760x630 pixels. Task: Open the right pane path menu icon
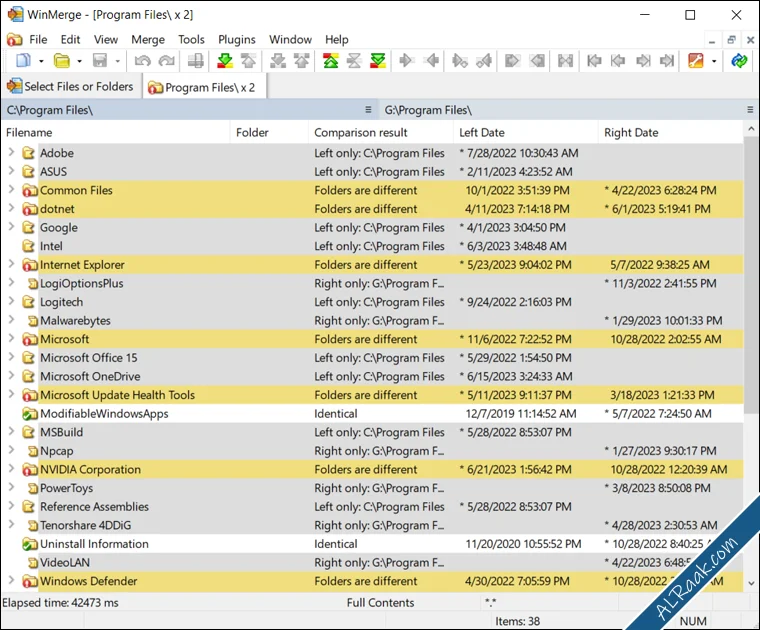750,110
